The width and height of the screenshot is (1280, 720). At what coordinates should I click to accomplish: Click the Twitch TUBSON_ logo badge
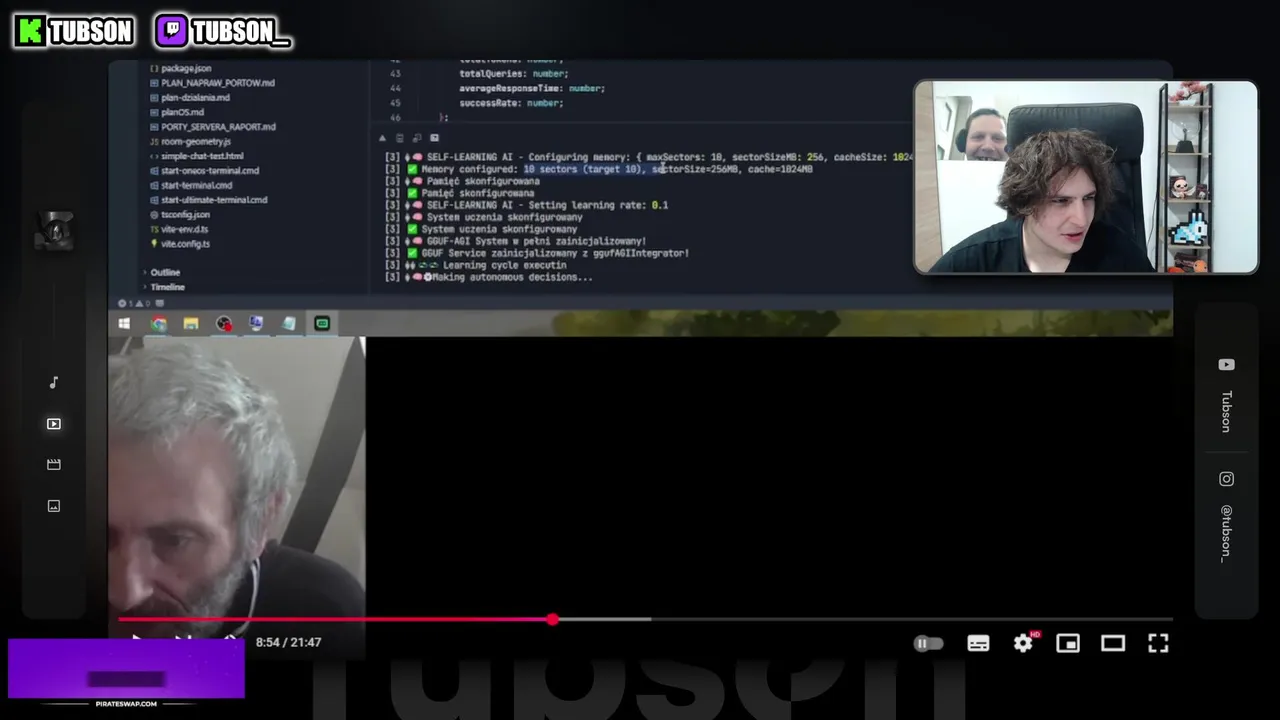click(x=223, y=31)
